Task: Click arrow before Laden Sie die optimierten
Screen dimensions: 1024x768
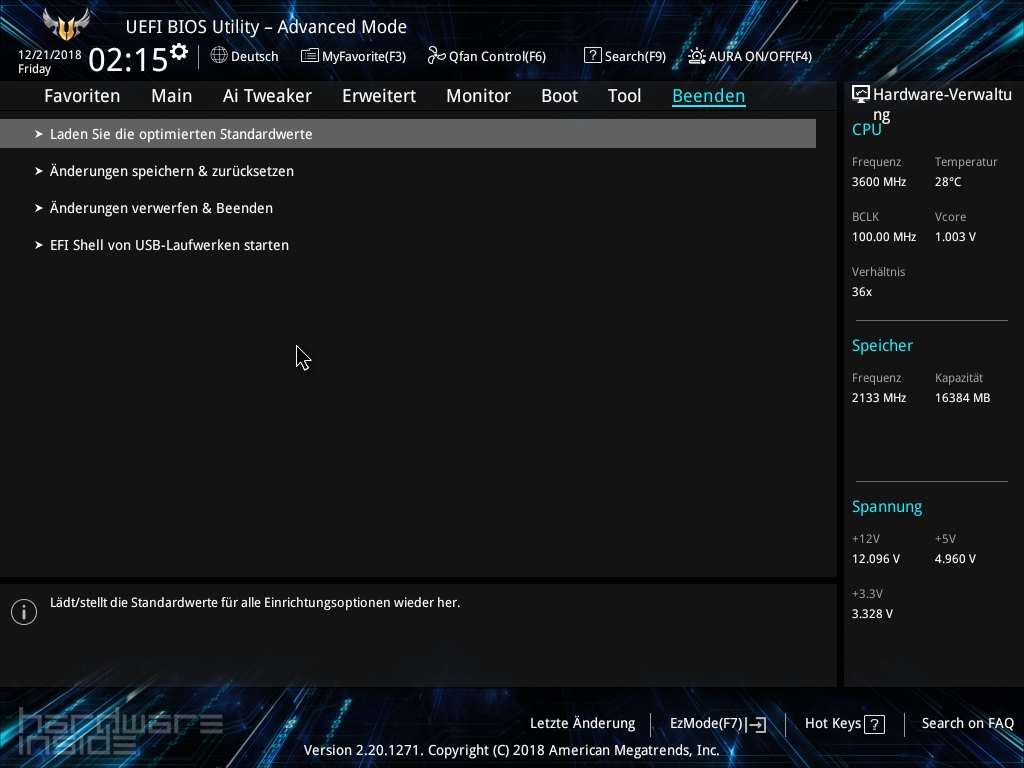Action: pos(39,134)
